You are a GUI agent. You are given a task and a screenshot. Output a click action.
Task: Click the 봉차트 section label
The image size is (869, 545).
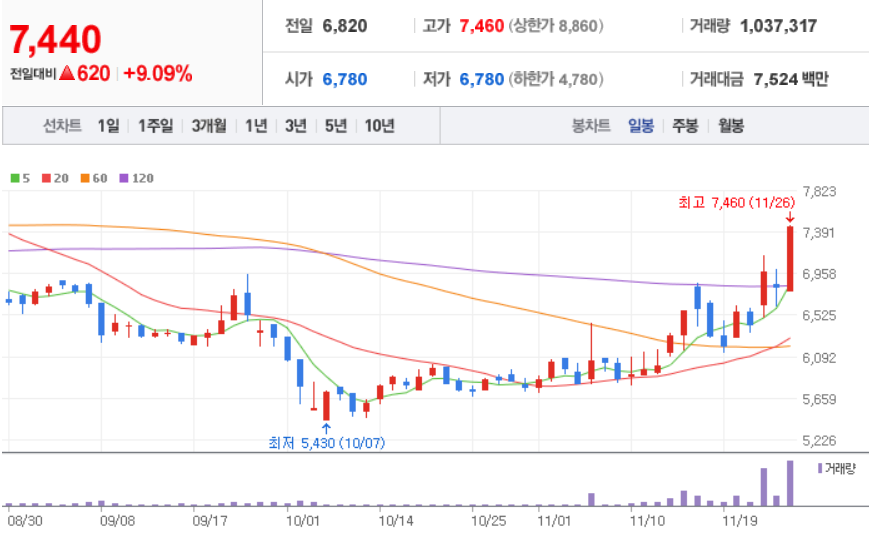click(591, 126)
